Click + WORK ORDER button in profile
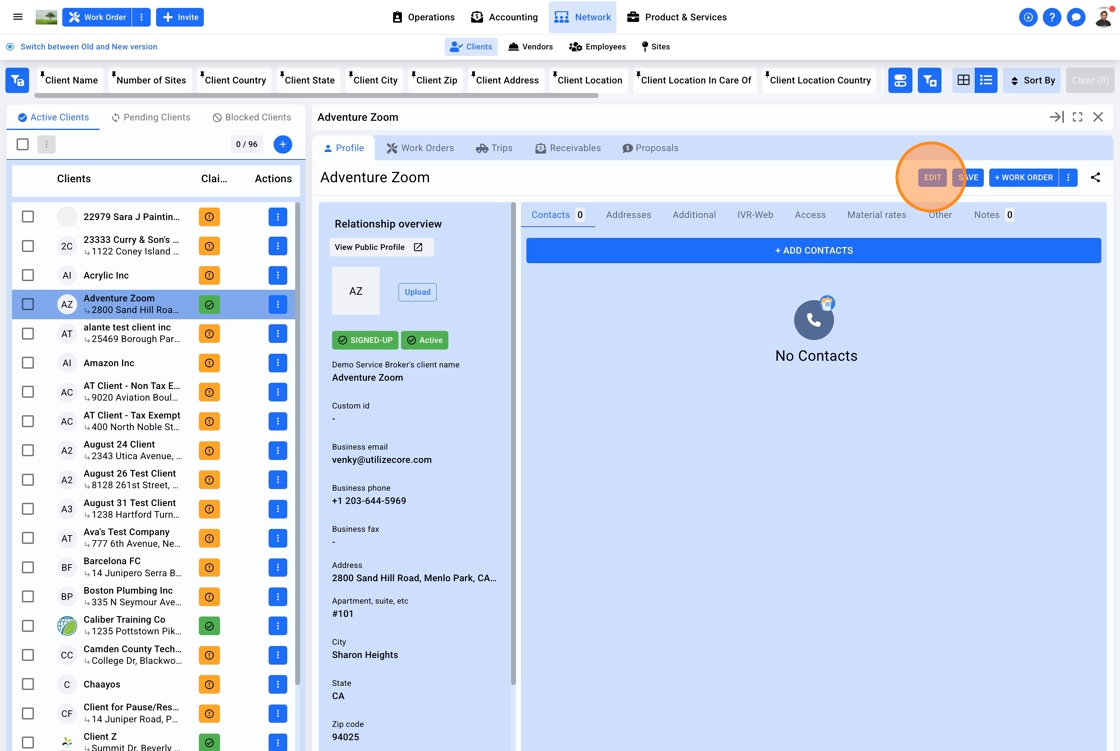Screen dimensions: 1120x751 coord(1024,177)
